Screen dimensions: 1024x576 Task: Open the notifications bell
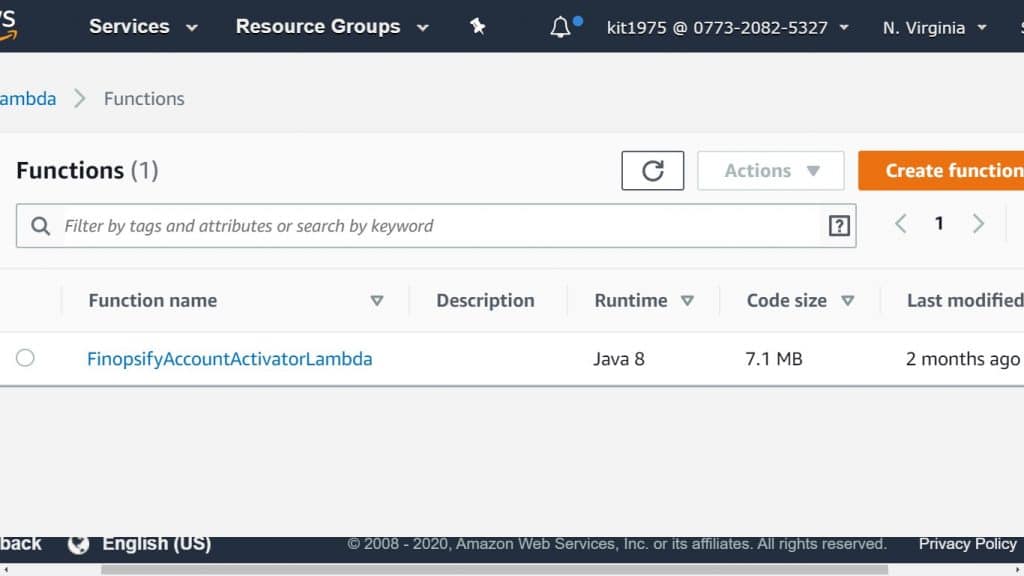[557, 27]
